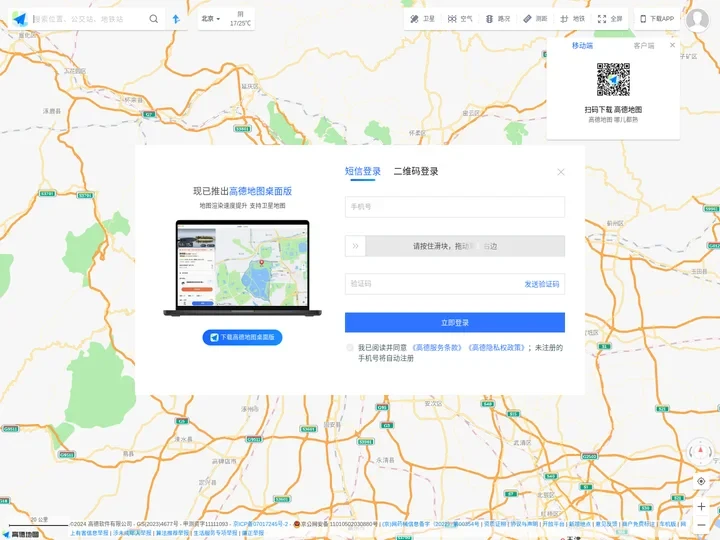Open the 廉正举报 footer link

pos(253,533)
